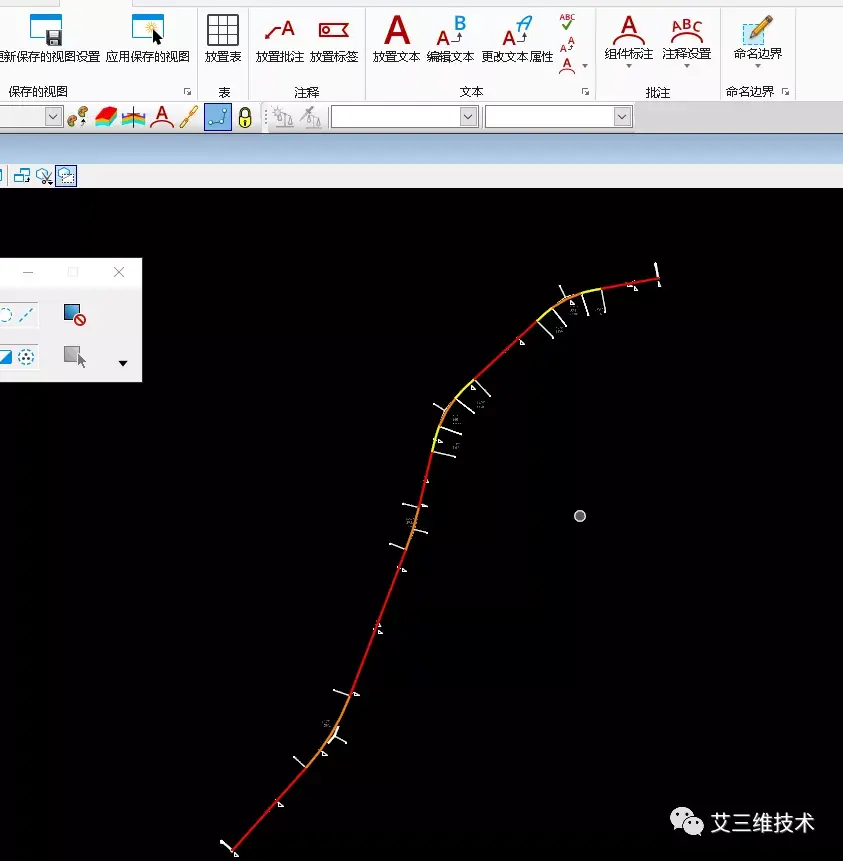
Task: Select the dotted circle mode in tool window
Action: (26, 357)
